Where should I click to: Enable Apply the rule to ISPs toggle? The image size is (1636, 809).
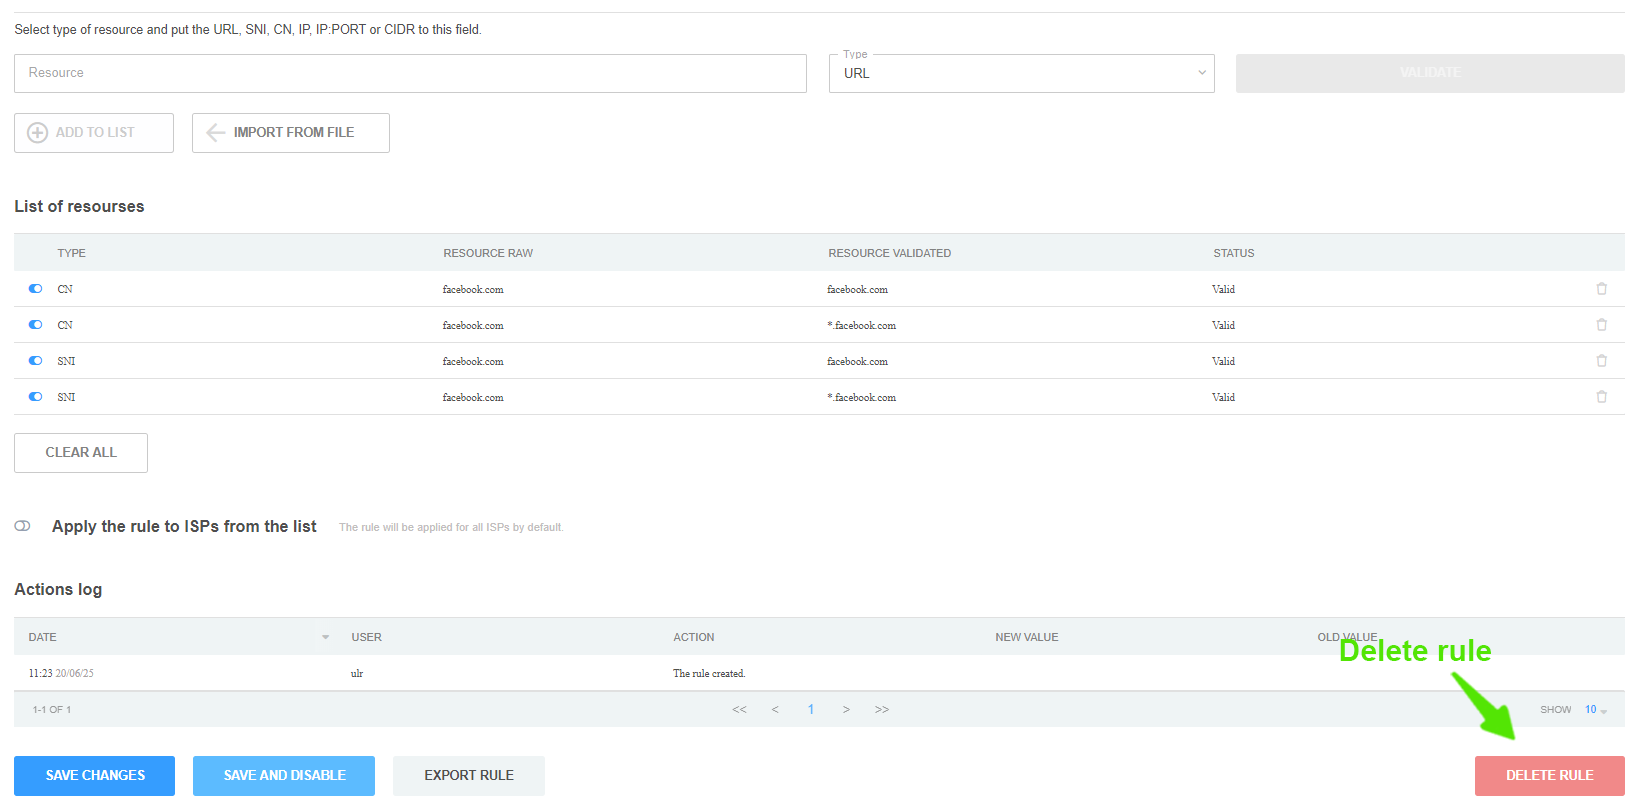[x=23, y=526]
